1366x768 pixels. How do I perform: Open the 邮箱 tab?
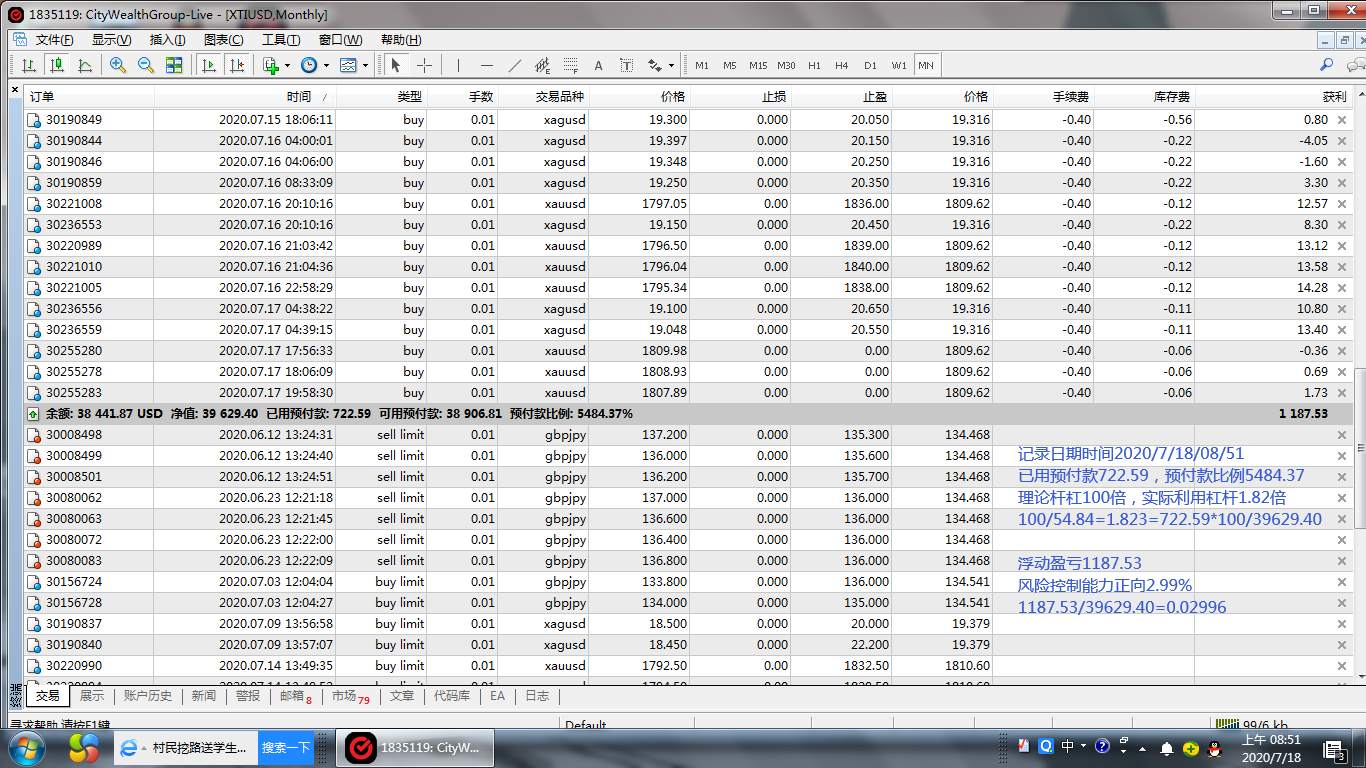coord(295,696)
